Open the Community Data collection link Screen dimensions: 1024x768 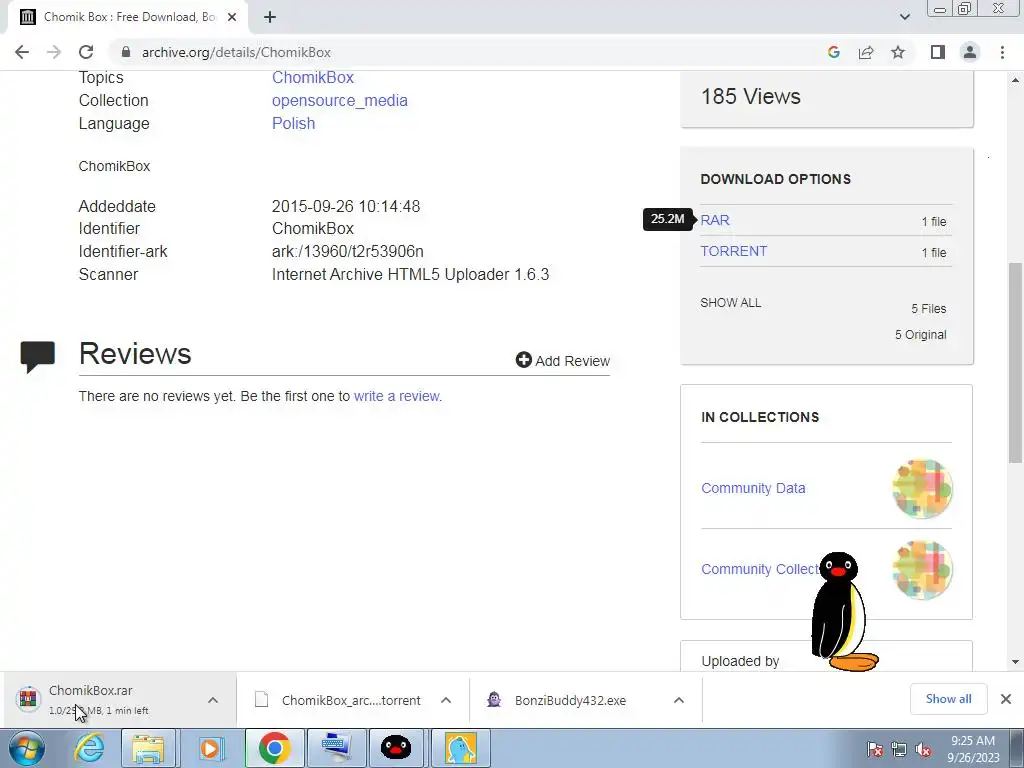(x=753, y=488)
